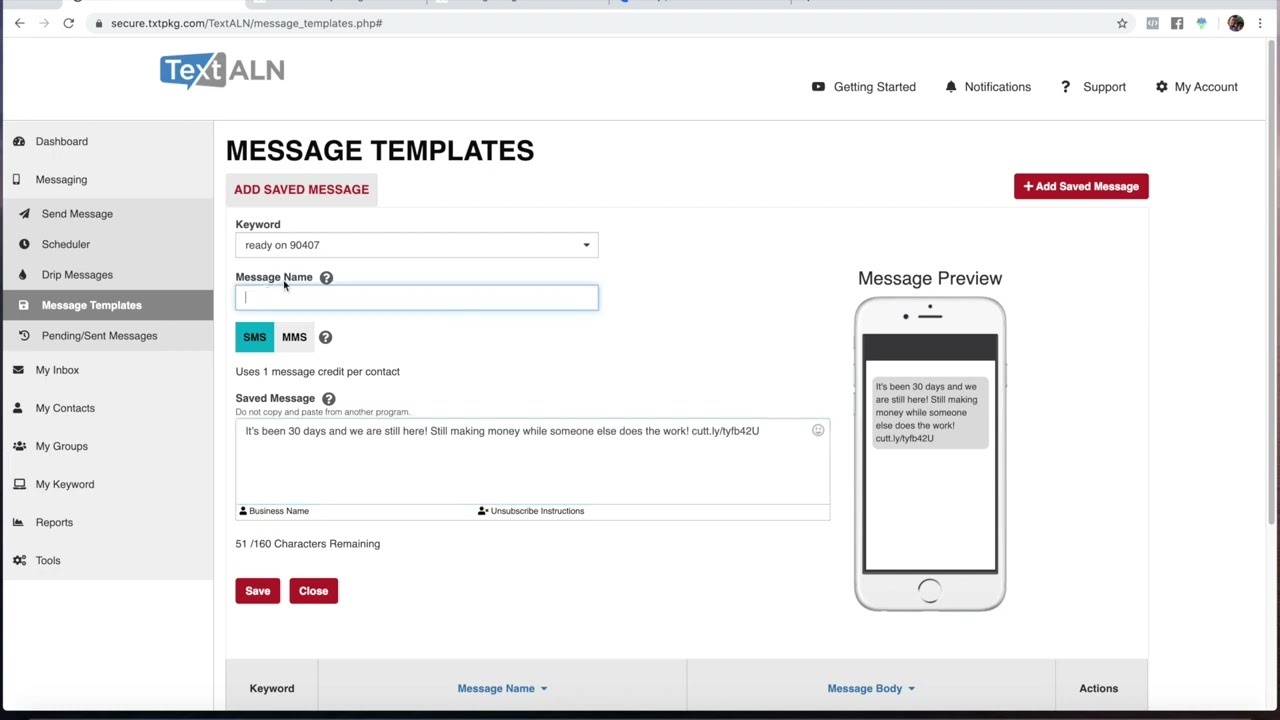The image size is (1280, 720).
Task: Click the My Contacts person icon
Action: coord(19,408)
